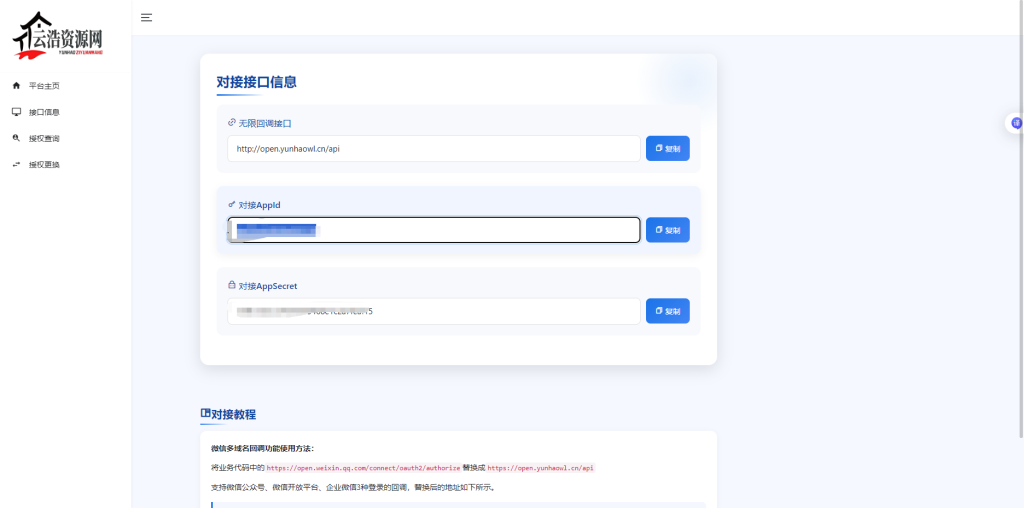Viewport: 1024px width, 508px height.
Task: Go to 授权更换 in sidebar
Action: [44, 164]
